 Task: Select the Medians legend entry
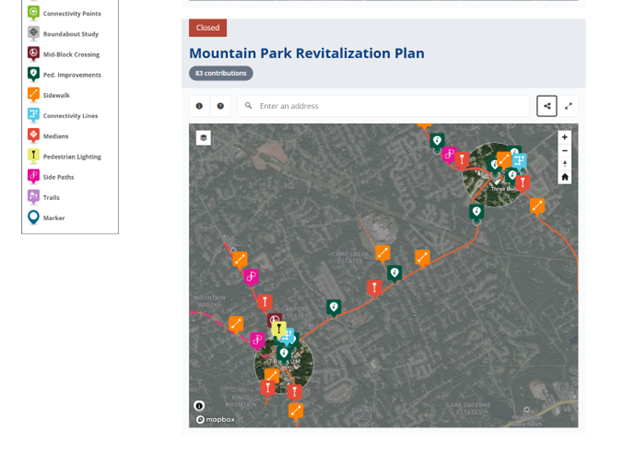pyautogui.click(x=55, y=136)
